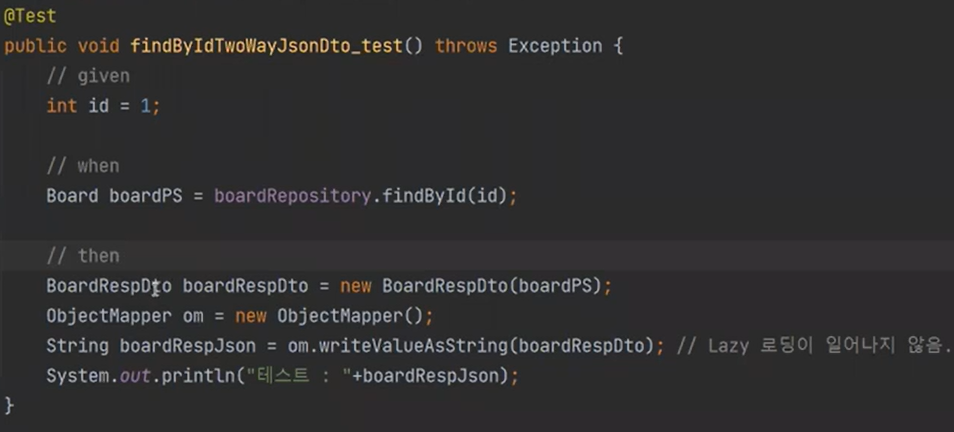Click ObjectMapper type at line start
The height and width of the screenshot is (432, 954).
pos(109,316)
